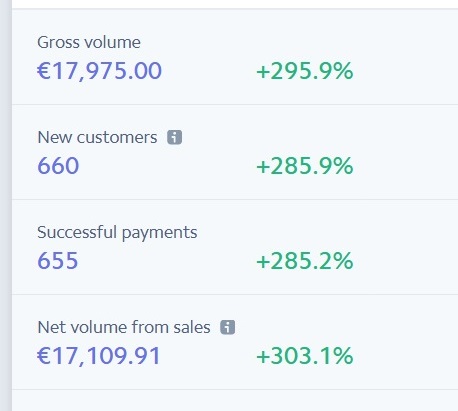
Task: Click the +303.1% net volume change
Action: pos(305,356)
